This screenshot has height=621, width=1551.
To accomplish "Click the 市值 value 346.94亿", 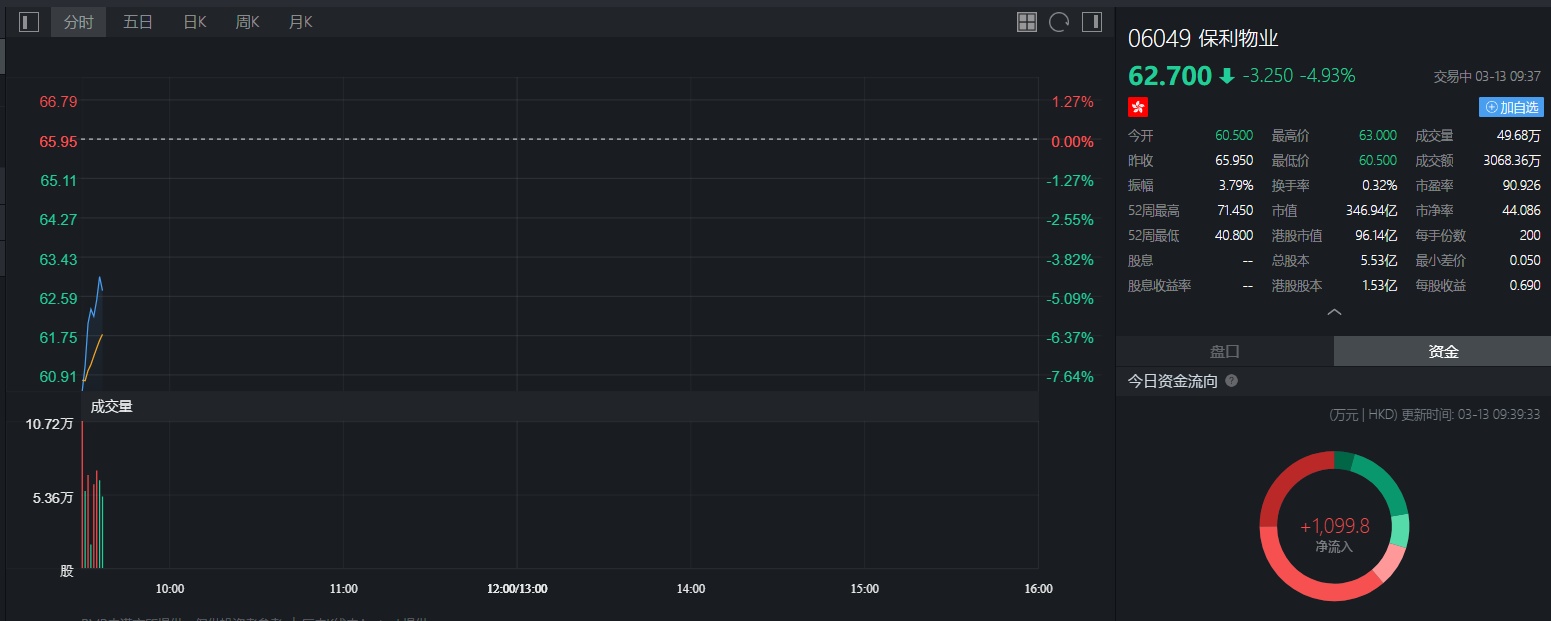I will coord(1372,210).
